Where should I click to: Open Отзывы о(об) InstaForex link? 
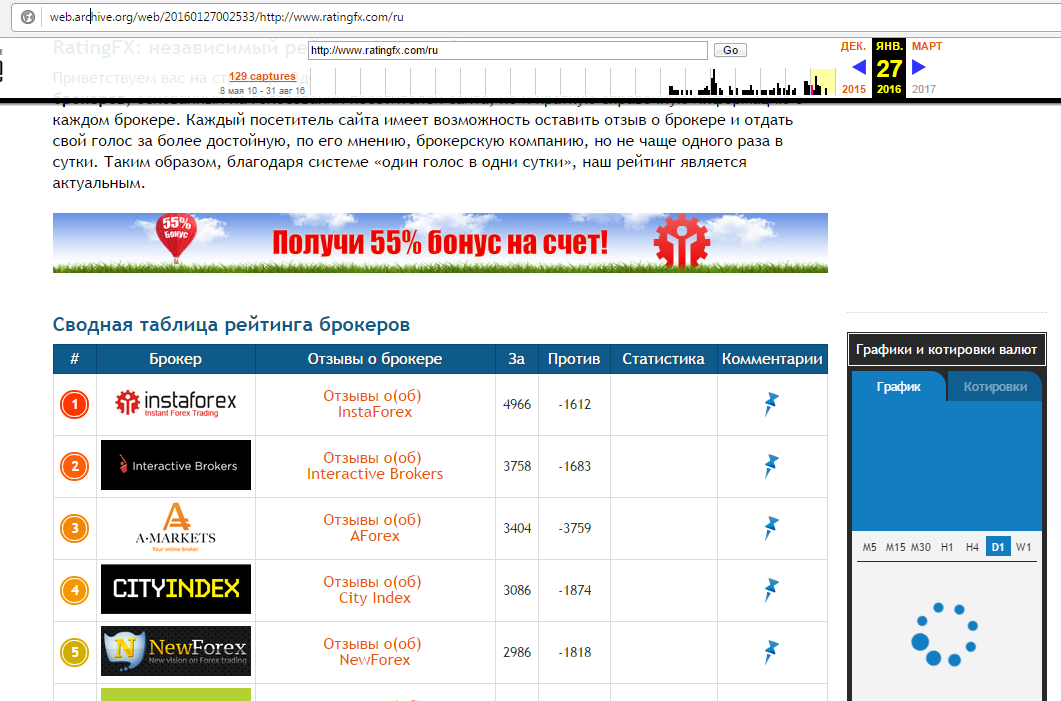pyautogui.click(x=373, y=404)
